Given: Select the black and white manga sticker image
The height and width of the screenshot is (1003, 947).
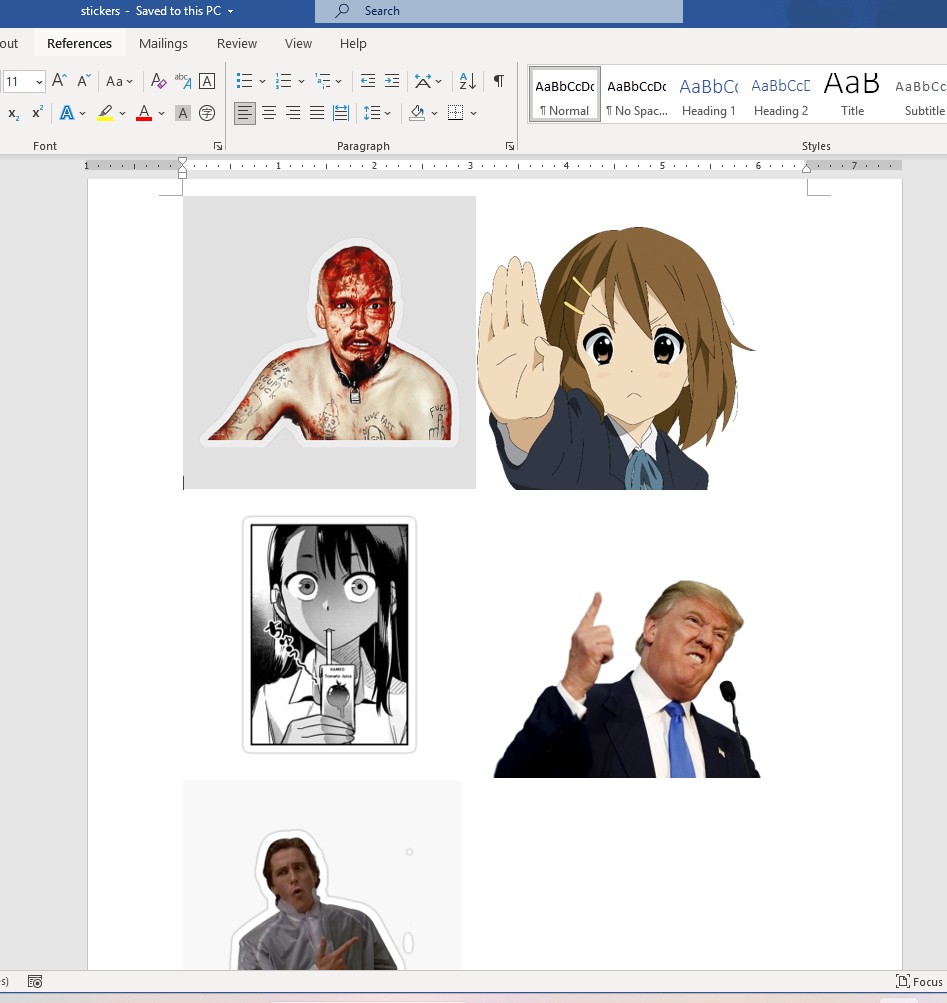Looking at the screenshot, I should click(330, 635).
